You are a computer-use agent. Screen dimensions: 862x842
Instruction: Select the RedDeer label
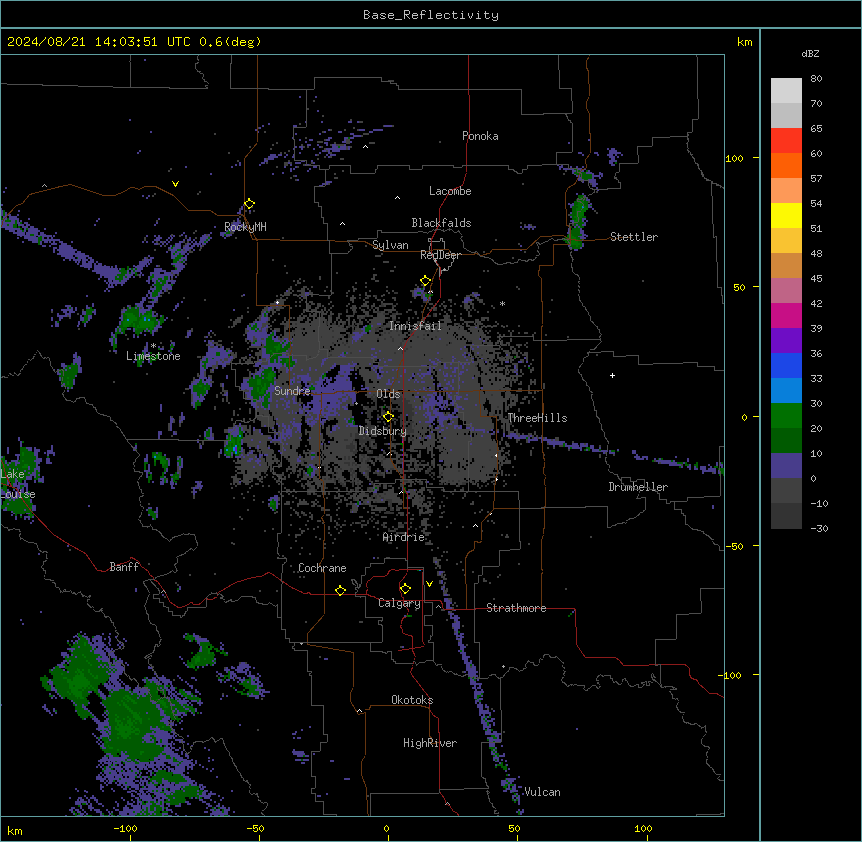440,255
